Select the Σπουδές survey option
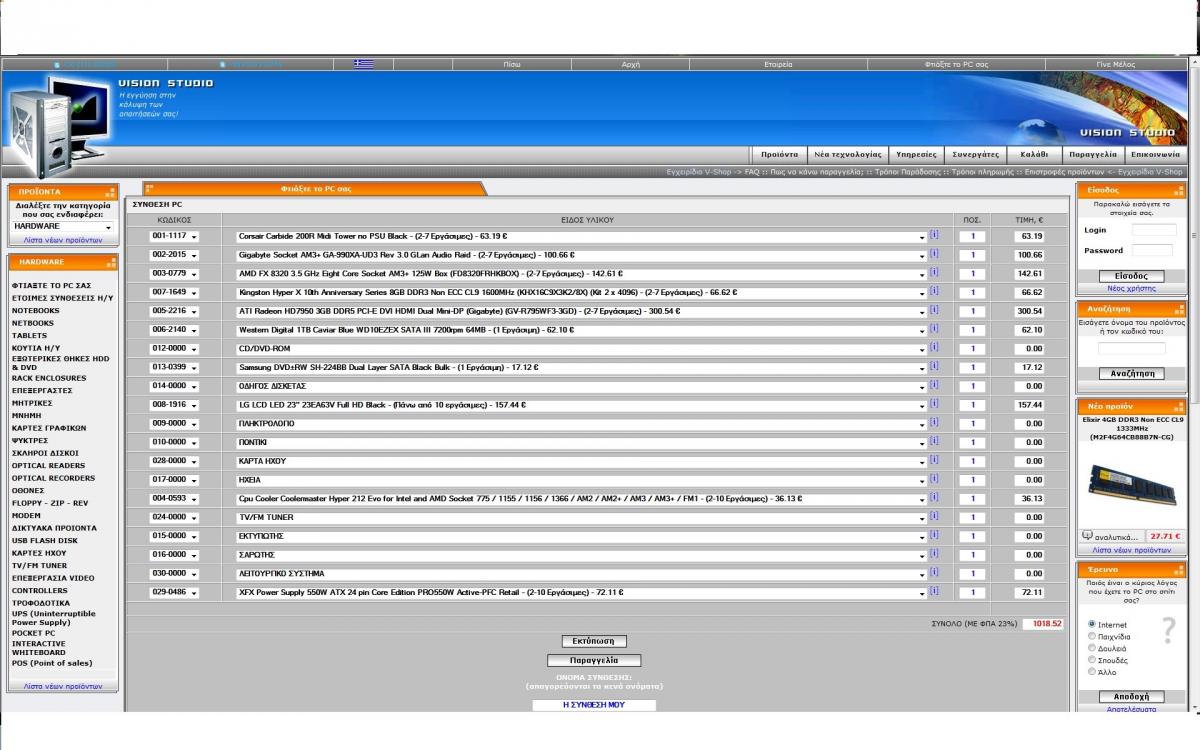The image size is (1200, 750). [x=1092, y=660]
